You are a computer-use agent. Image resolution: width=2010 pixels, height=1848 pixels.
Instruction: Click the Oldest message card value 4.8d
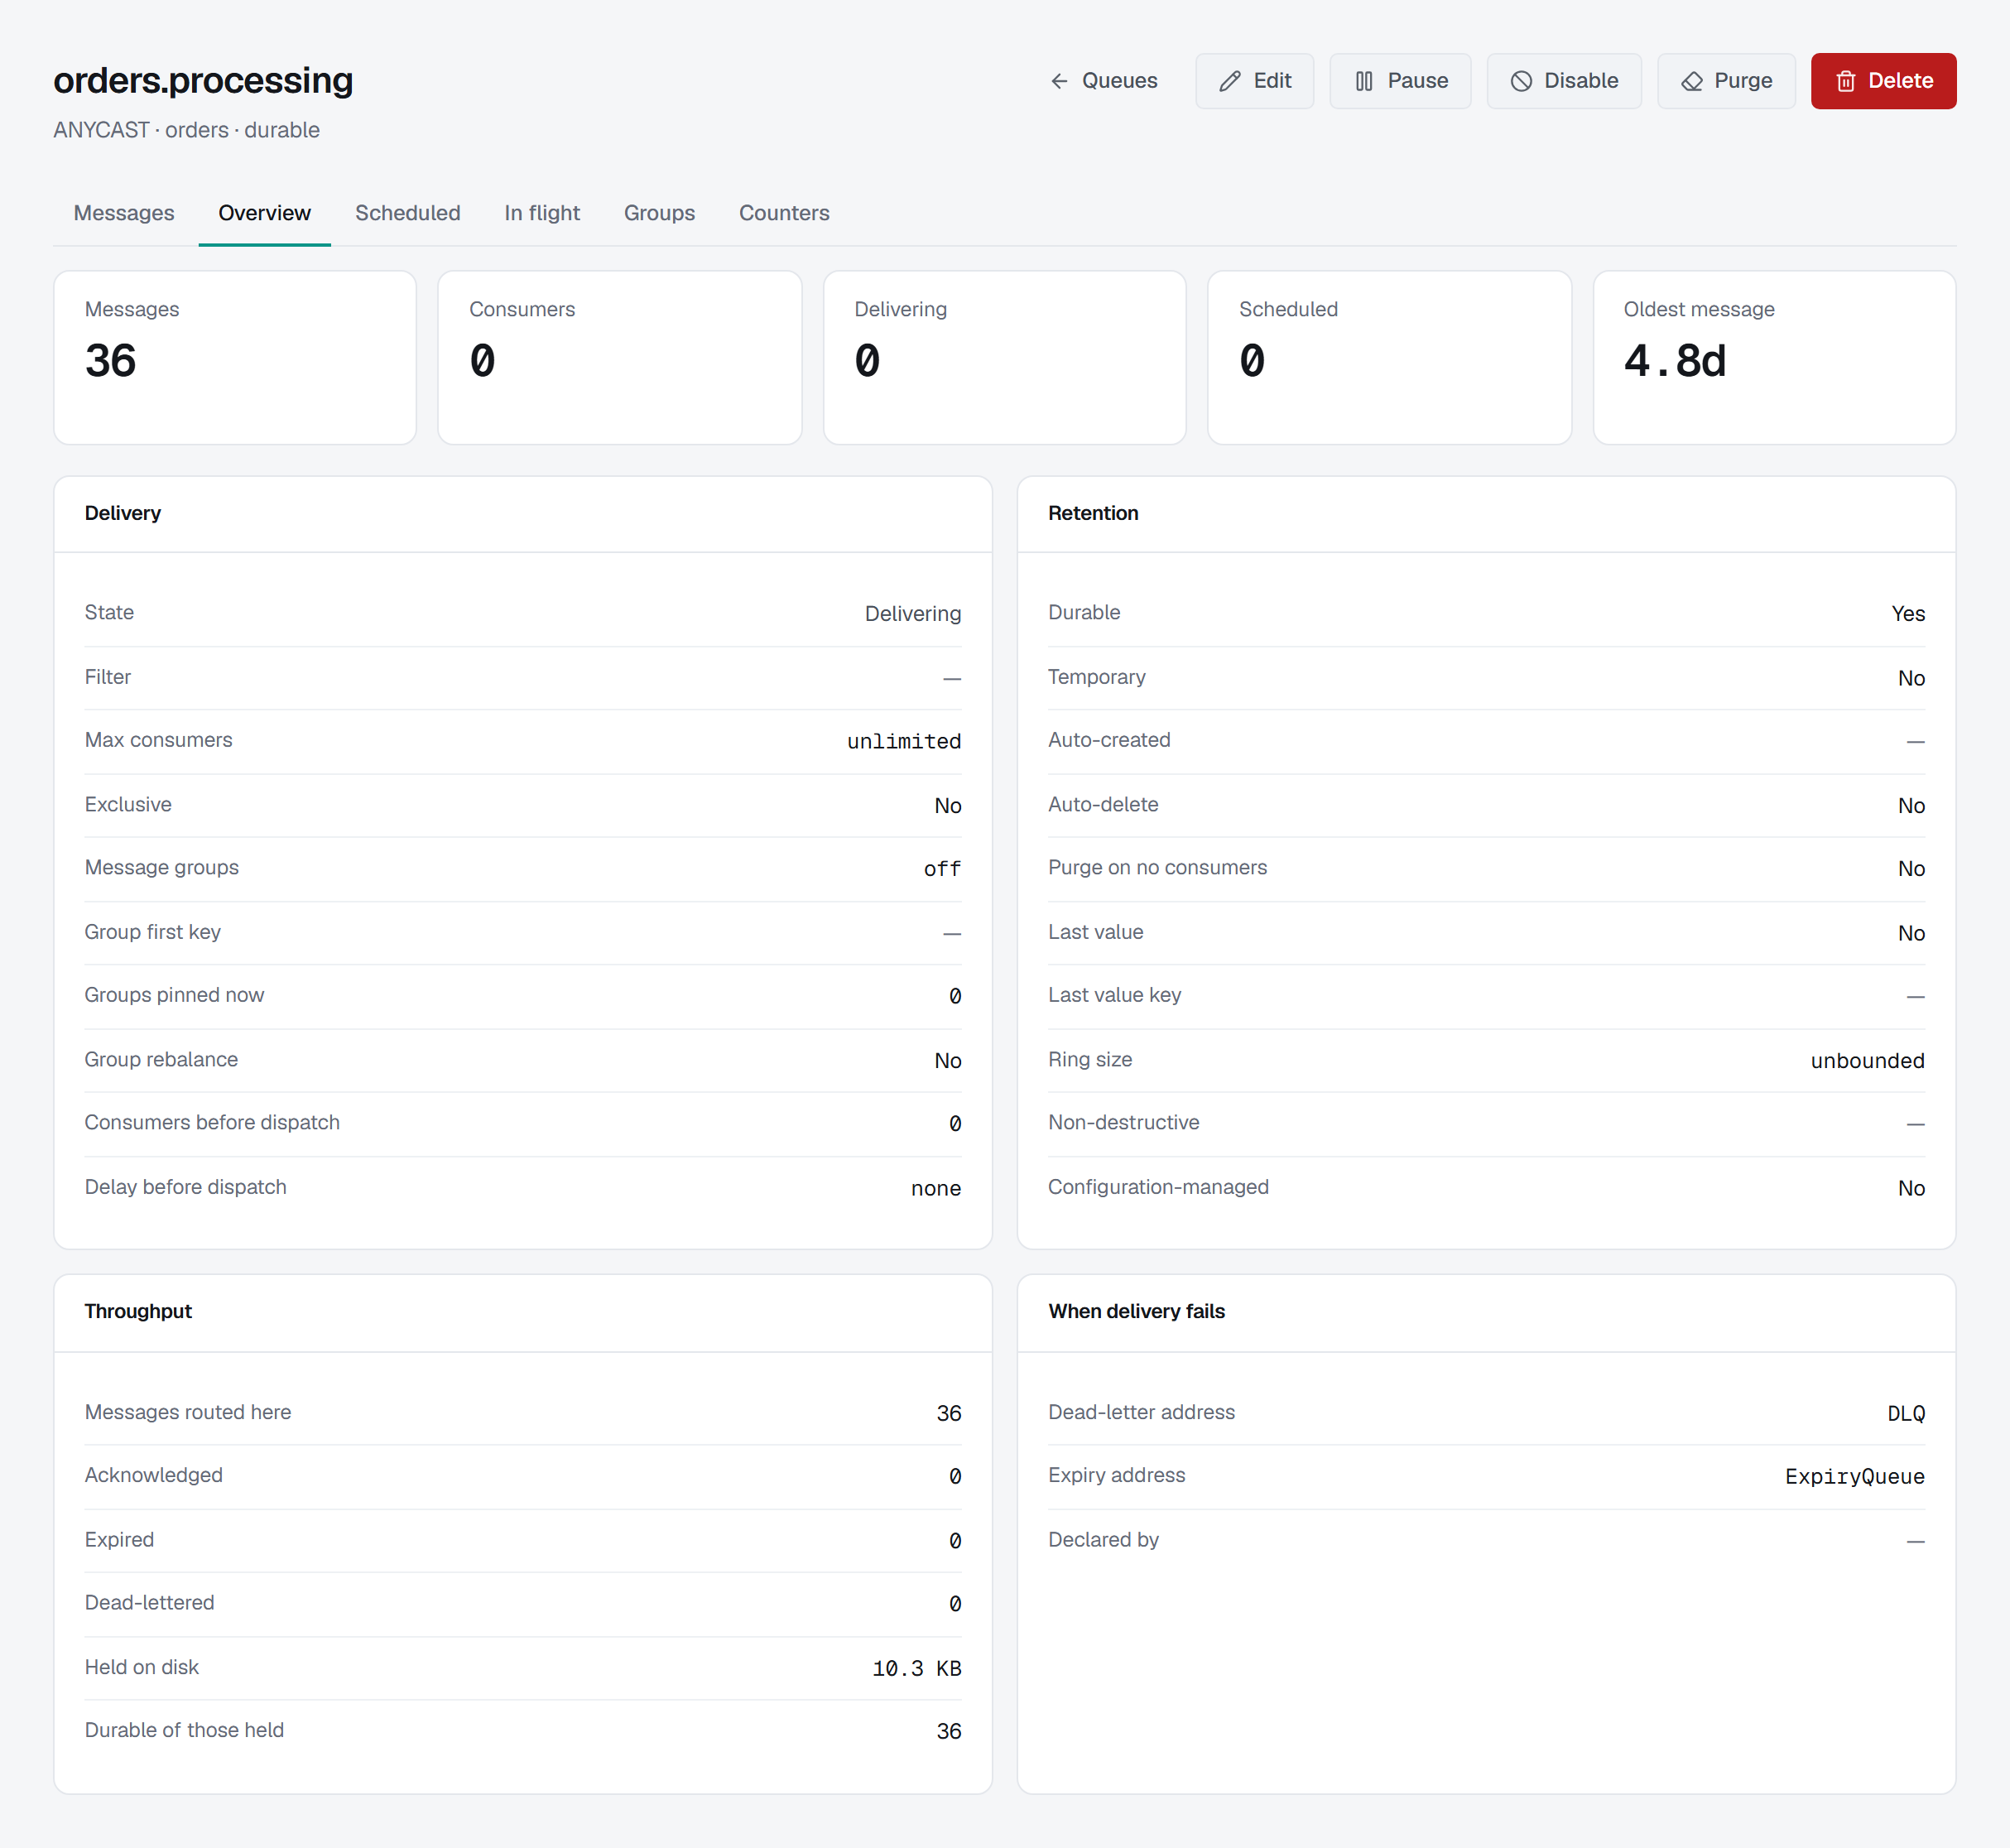point(1675,361)
